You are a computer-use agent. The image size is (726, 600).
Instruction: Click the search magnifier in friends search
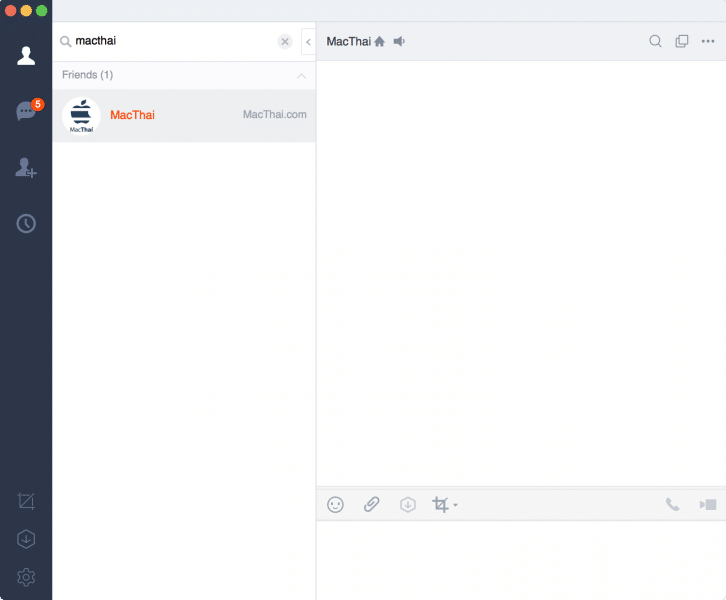coord(66,42)
